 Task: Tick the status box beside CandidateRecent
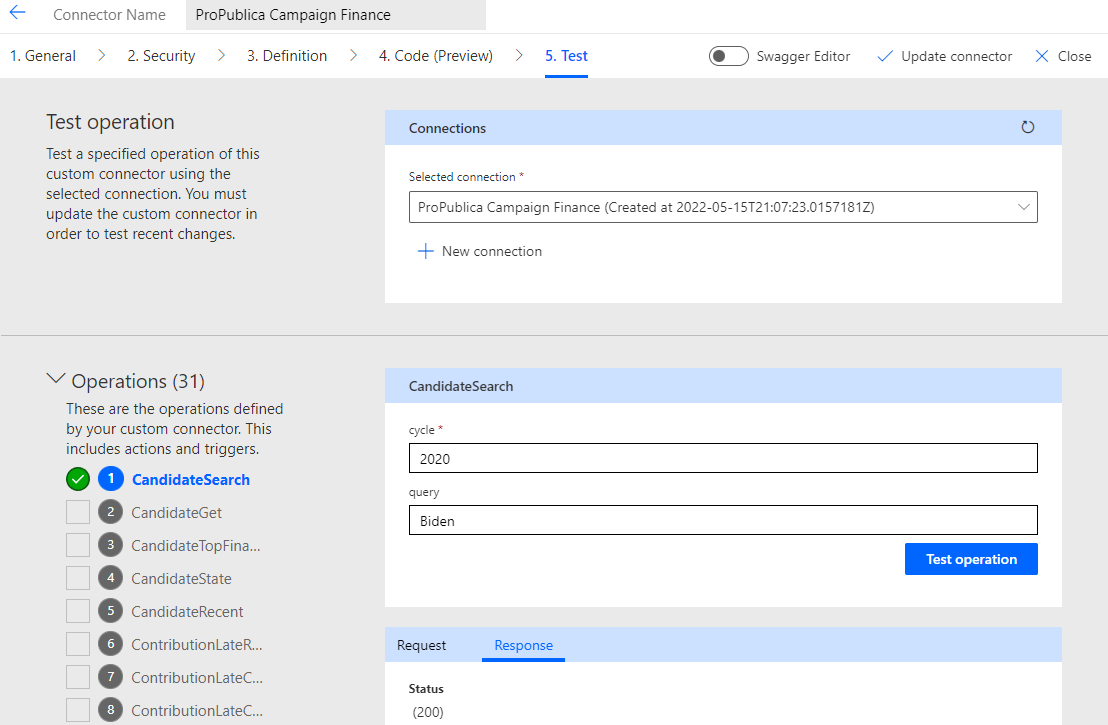tap(78, 611)
